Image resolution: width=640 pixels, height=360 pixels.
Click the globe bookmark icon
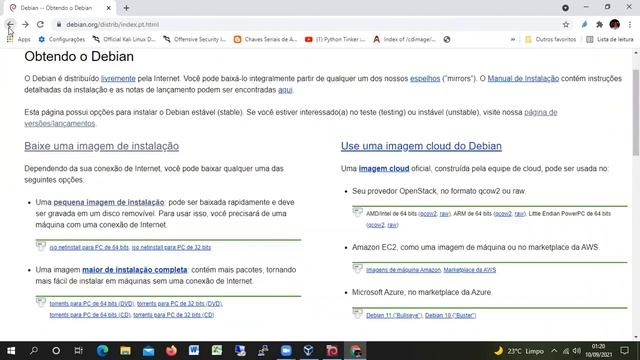447,40
